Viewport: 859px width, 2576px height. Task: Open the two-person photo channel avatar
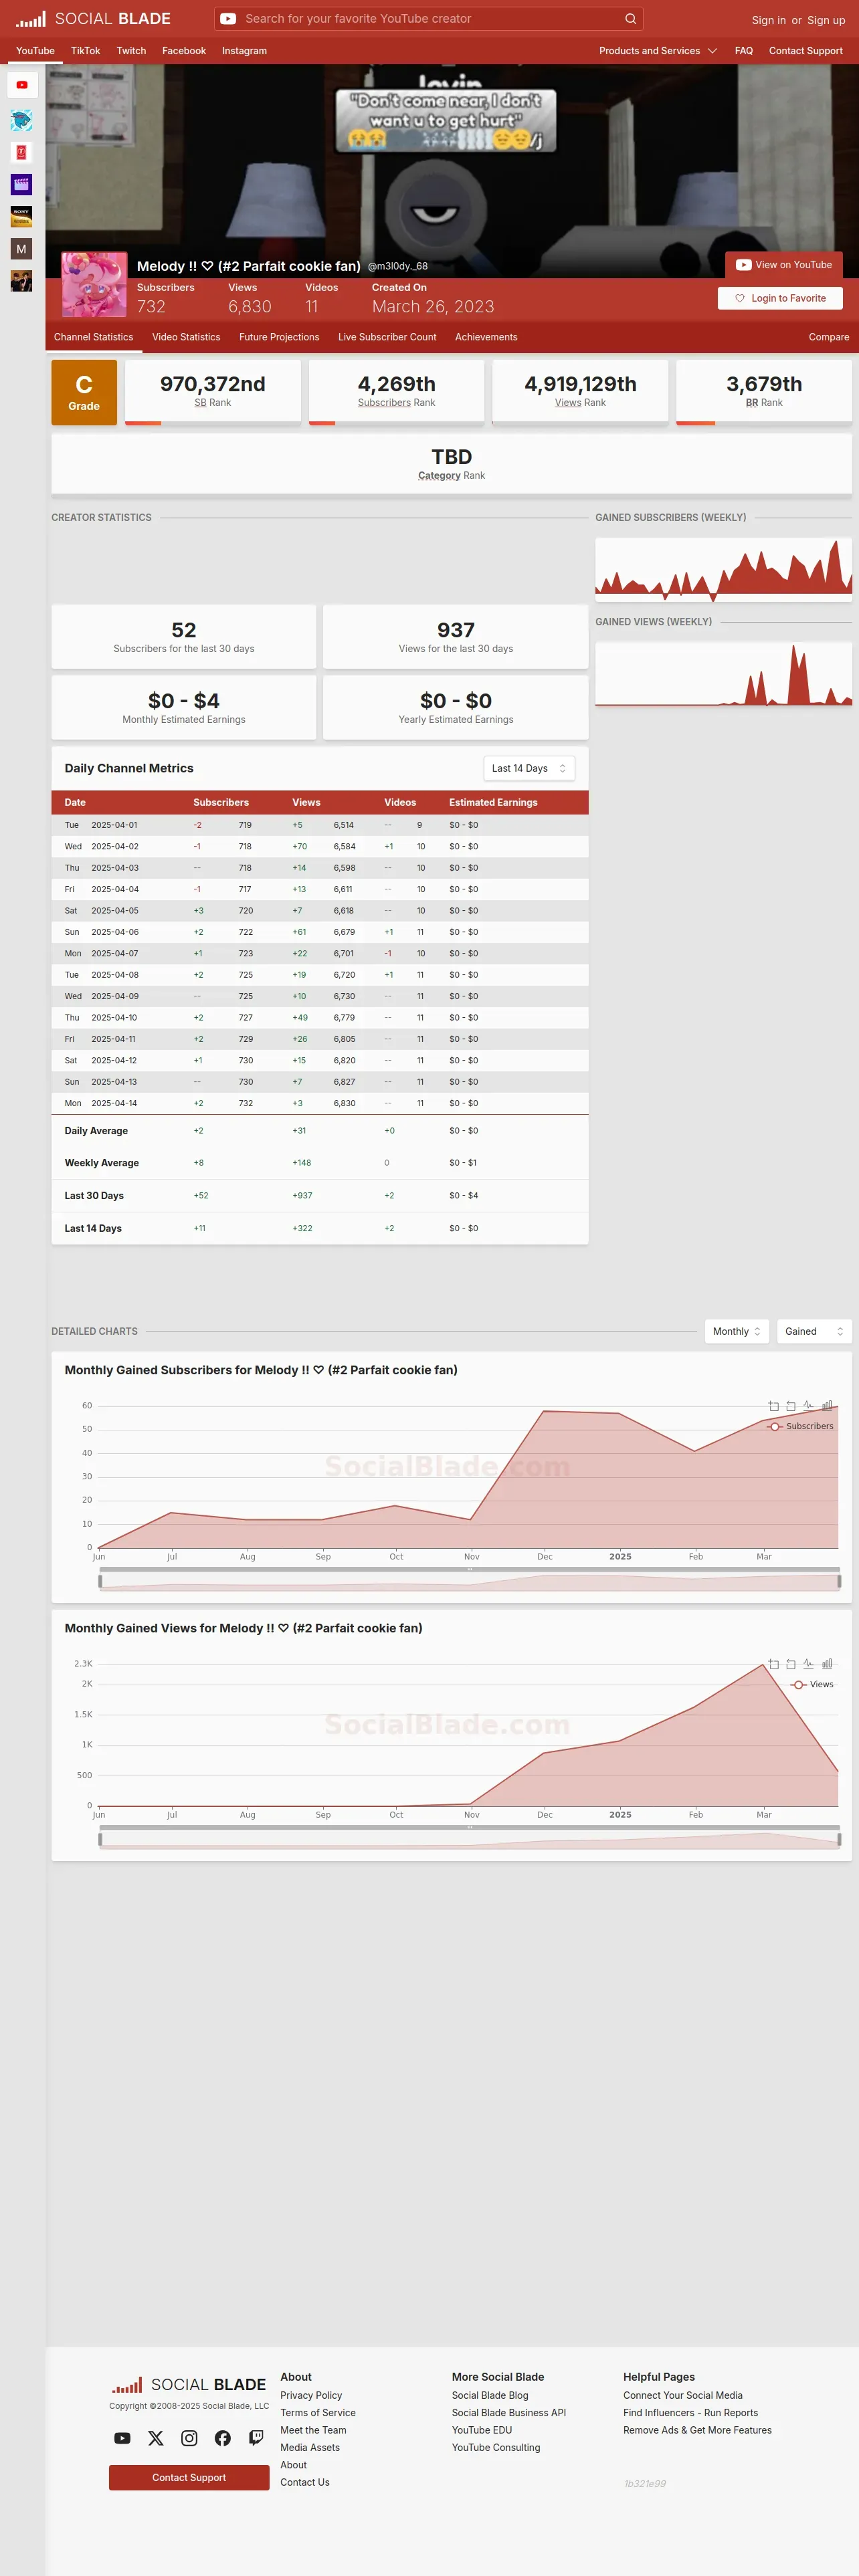21,281
